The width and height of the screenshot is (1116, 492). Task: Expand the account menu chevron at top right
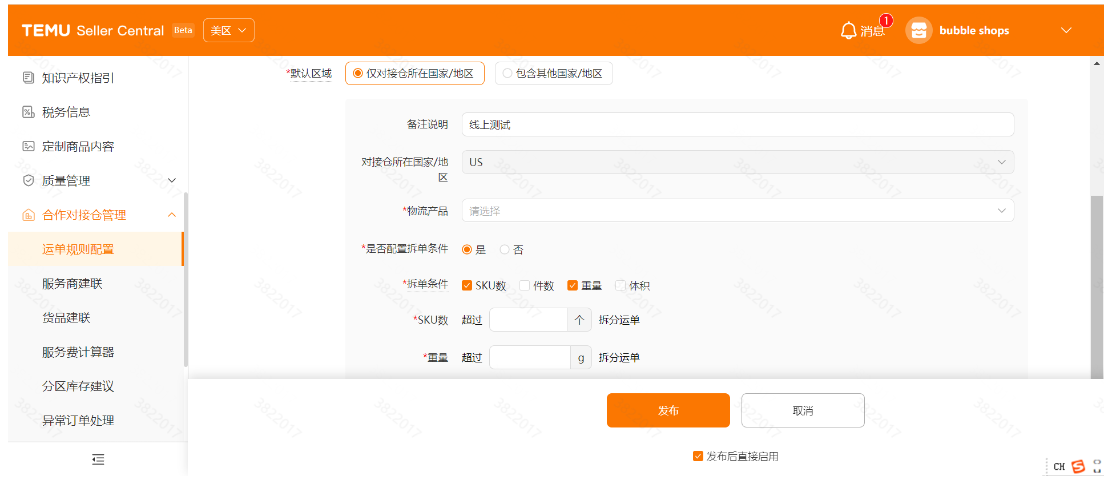1066,31
